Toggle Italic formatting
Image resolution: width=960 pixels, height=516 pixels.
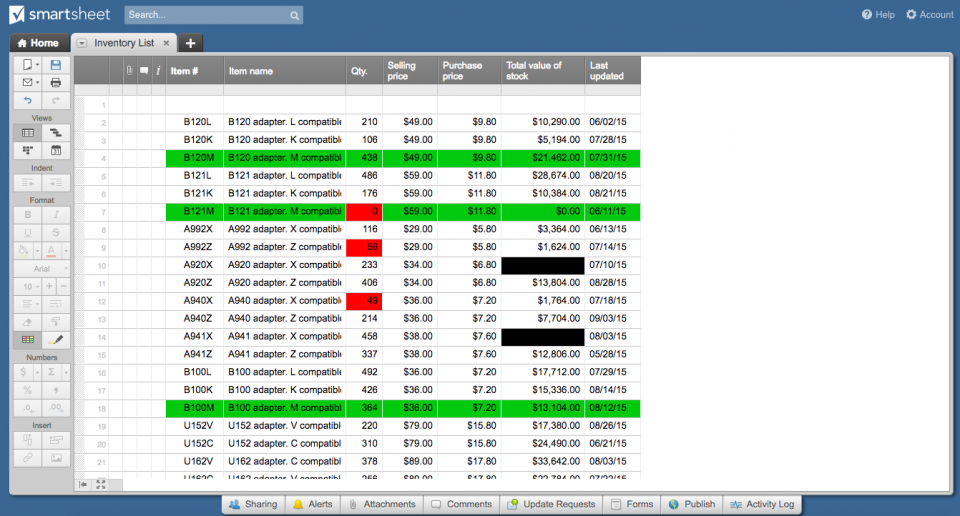56,214
